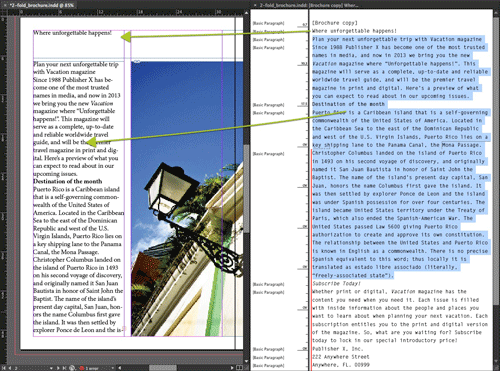The width and height of the screenshot is (500, 371).
Task: Click Basic Paragraph label beside 'Subscribe Today!'
Action: [268, 284]
